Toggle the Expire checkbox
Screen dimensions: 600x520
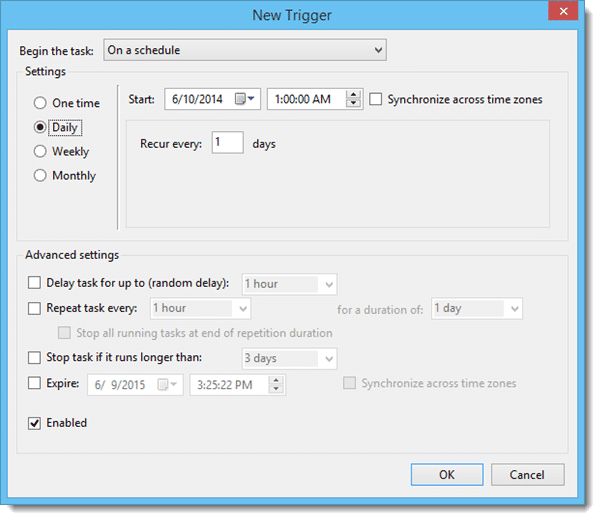click(x=34, y=383)
